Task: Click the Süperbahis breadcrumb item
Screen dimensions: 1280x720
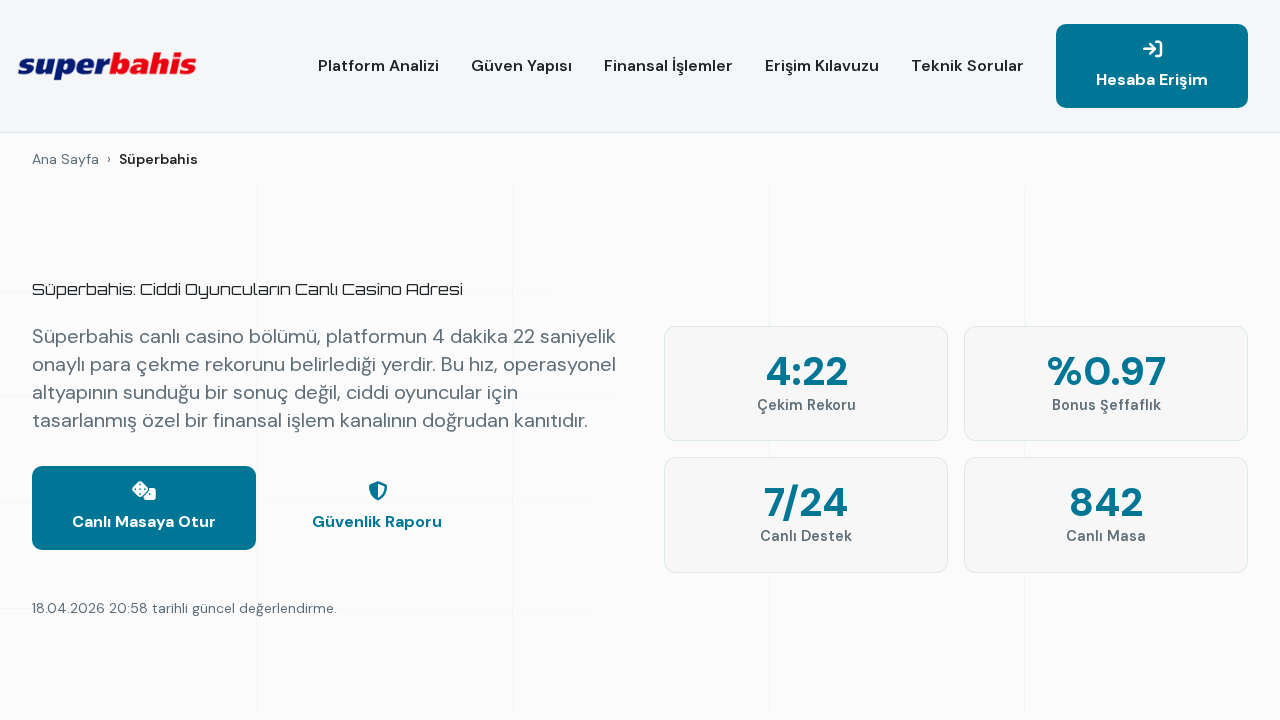Action: (158, 160)
